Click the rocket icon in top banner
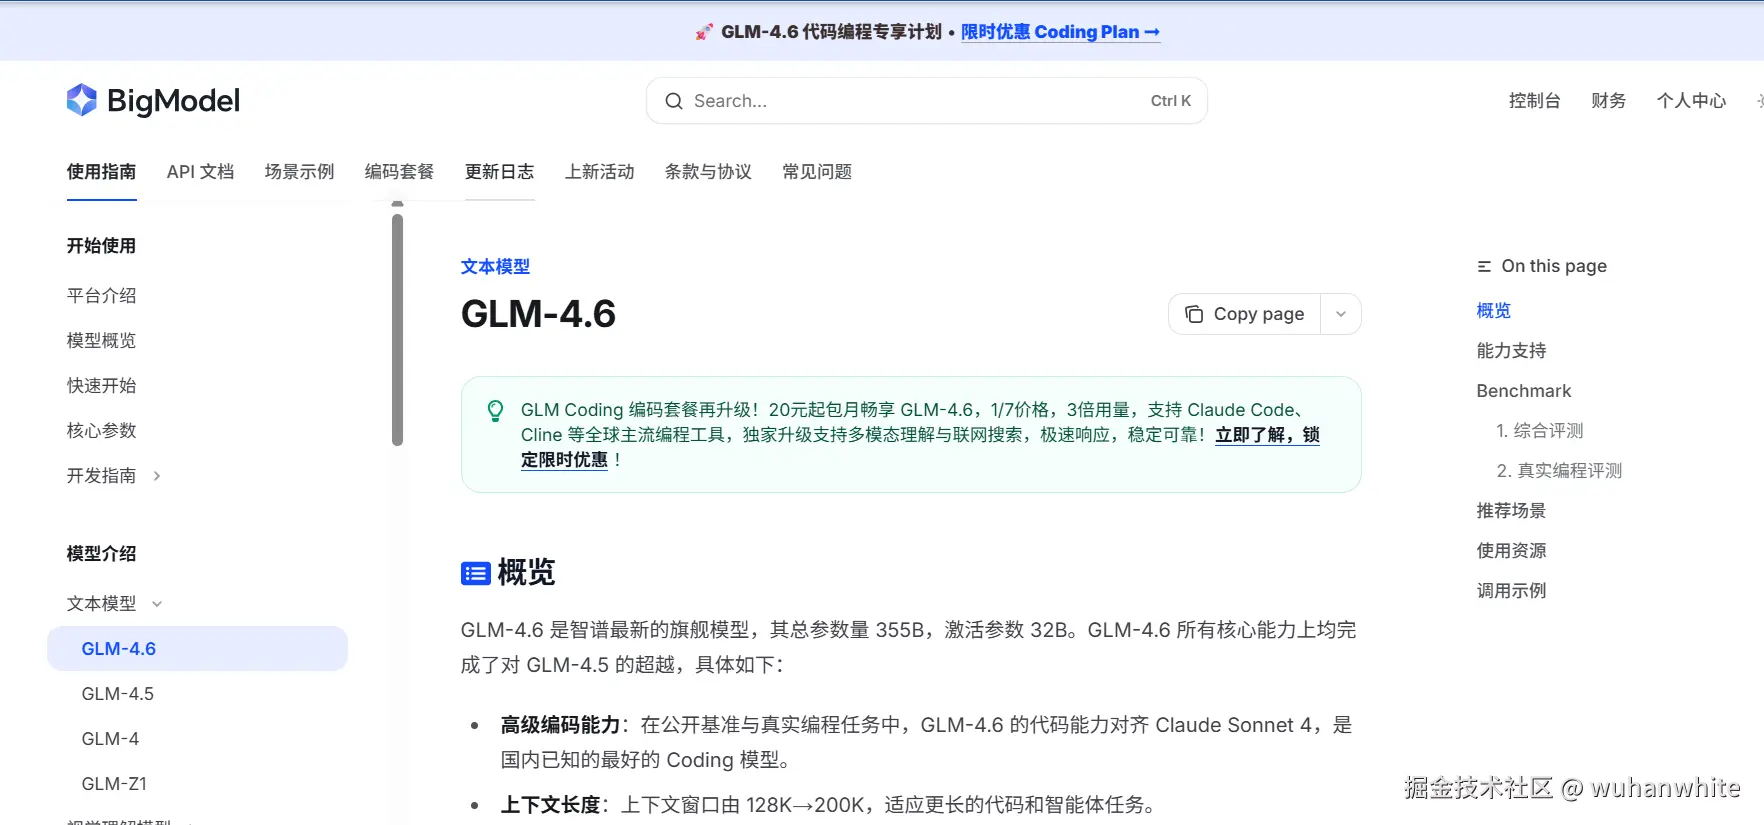 point(705,32)
